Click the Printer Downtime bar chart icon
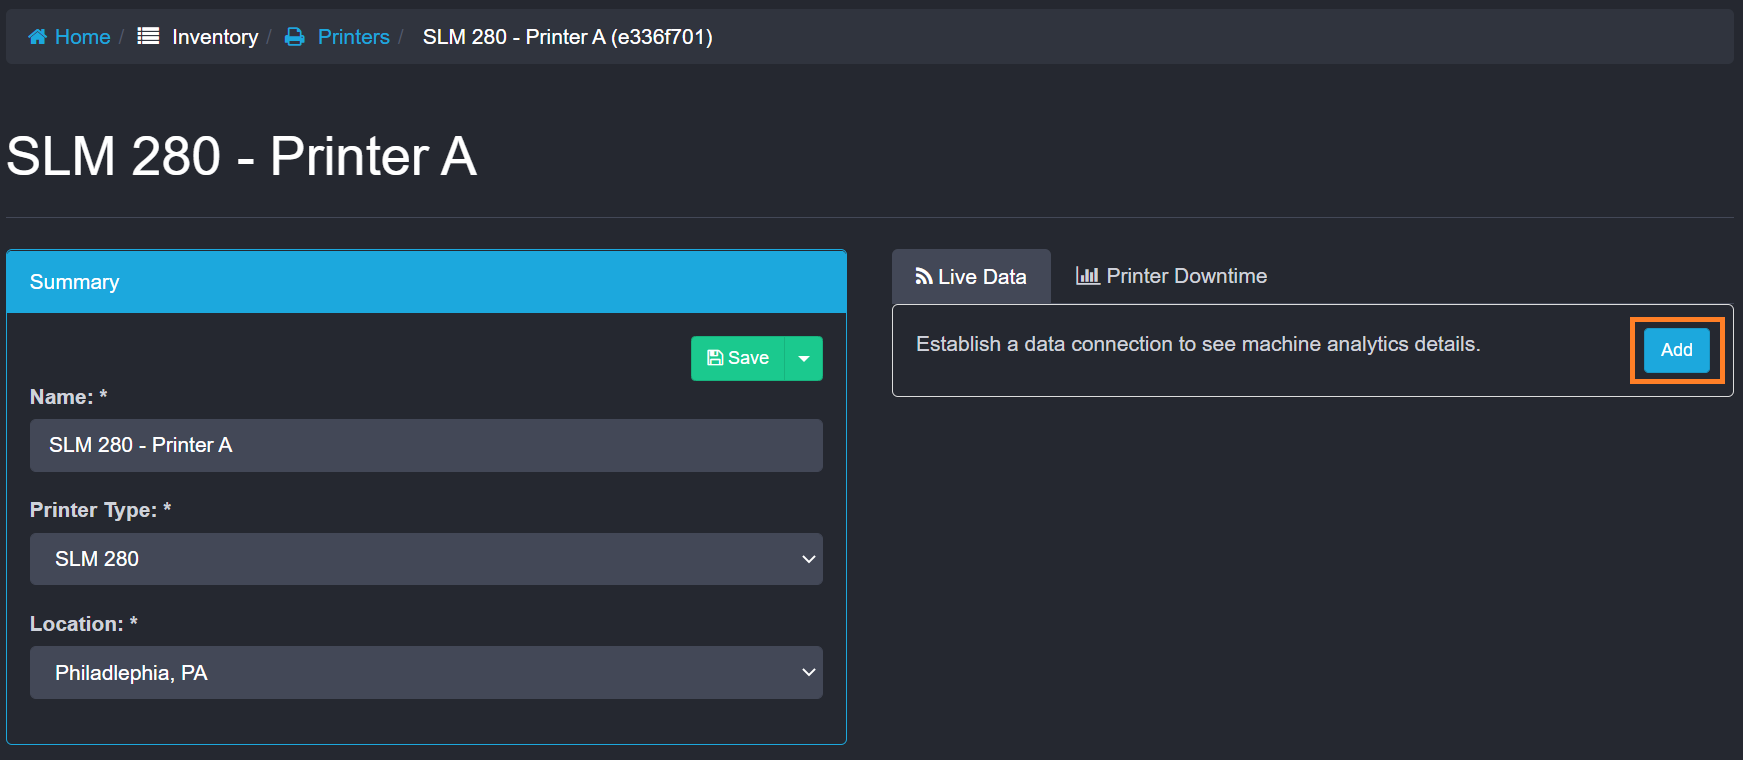 (x=1087, y=276)
